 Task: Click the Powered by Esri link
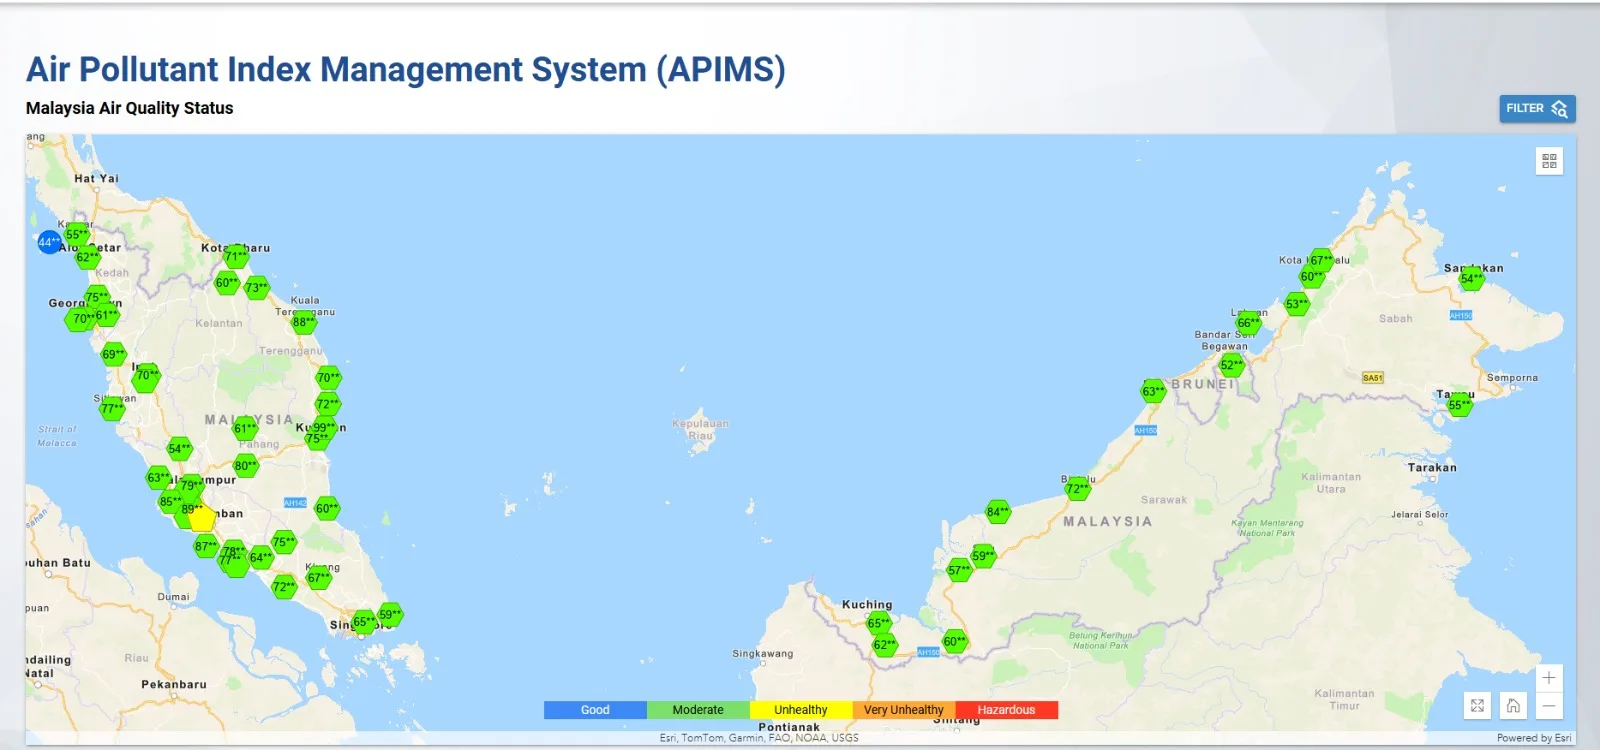[x=1533, y=738]
